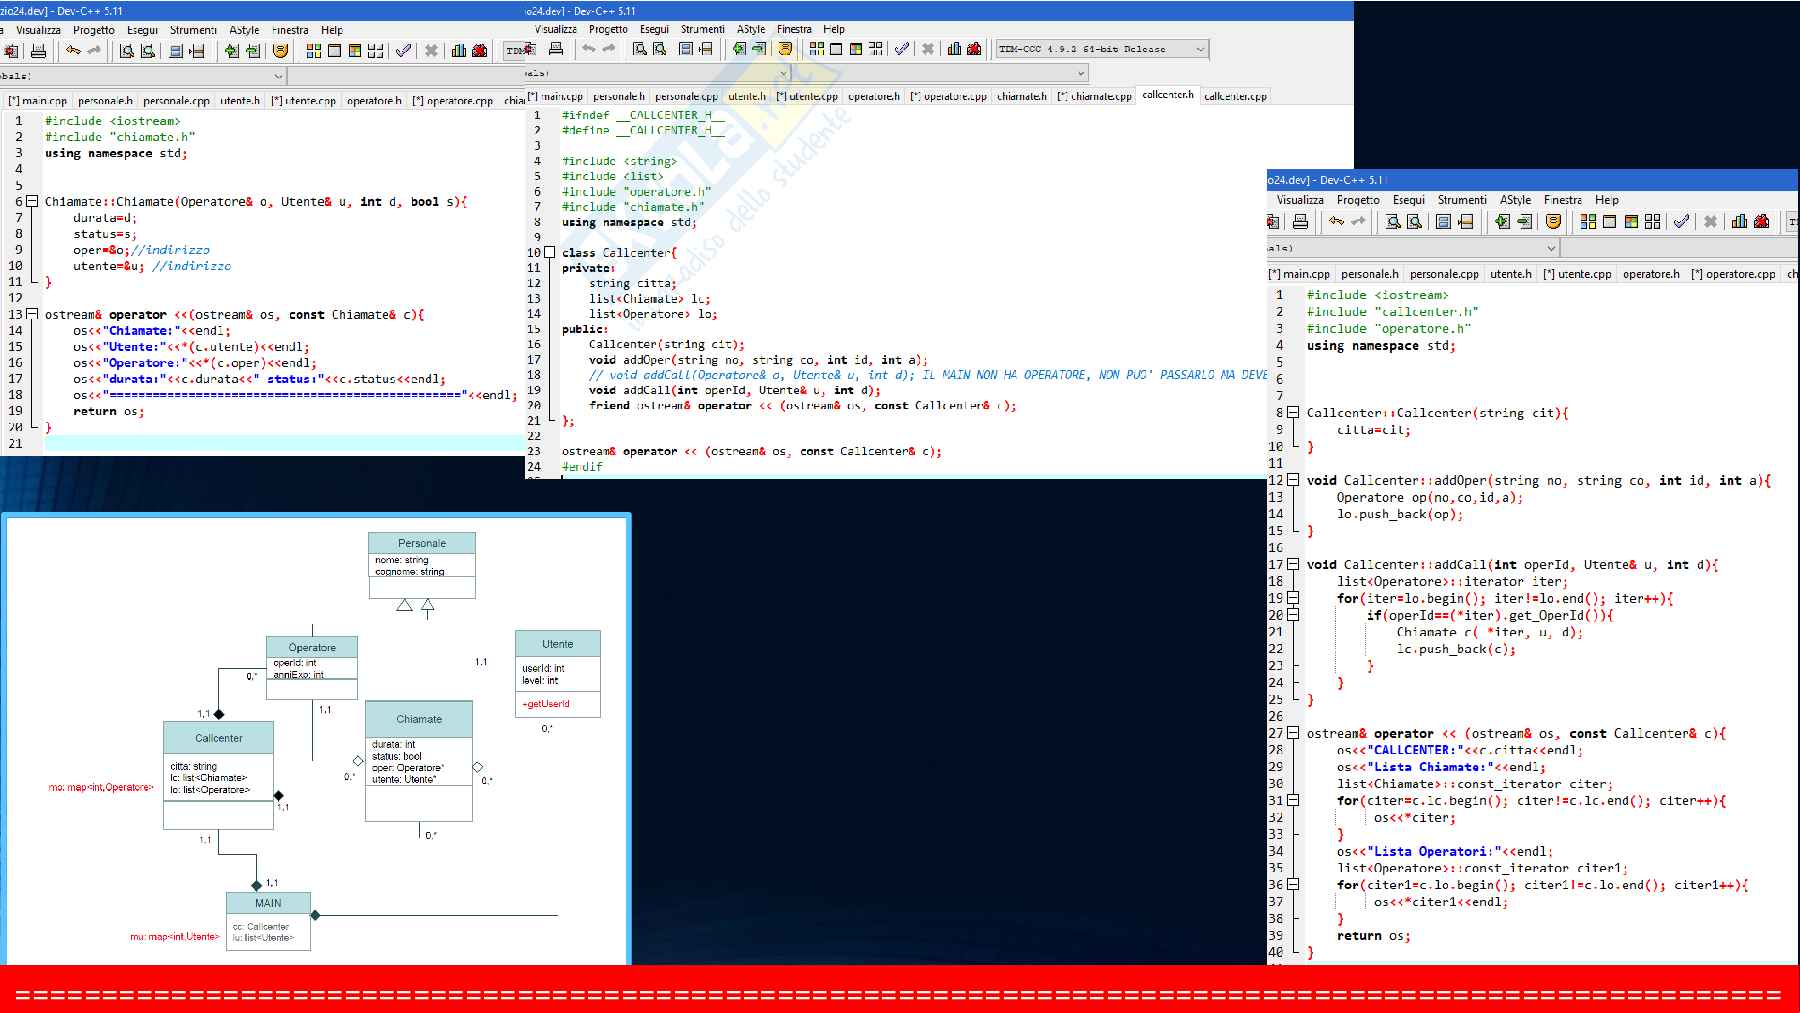
Task: Click Print icon in the Callcenter::addOper window
Action: 1300,222
